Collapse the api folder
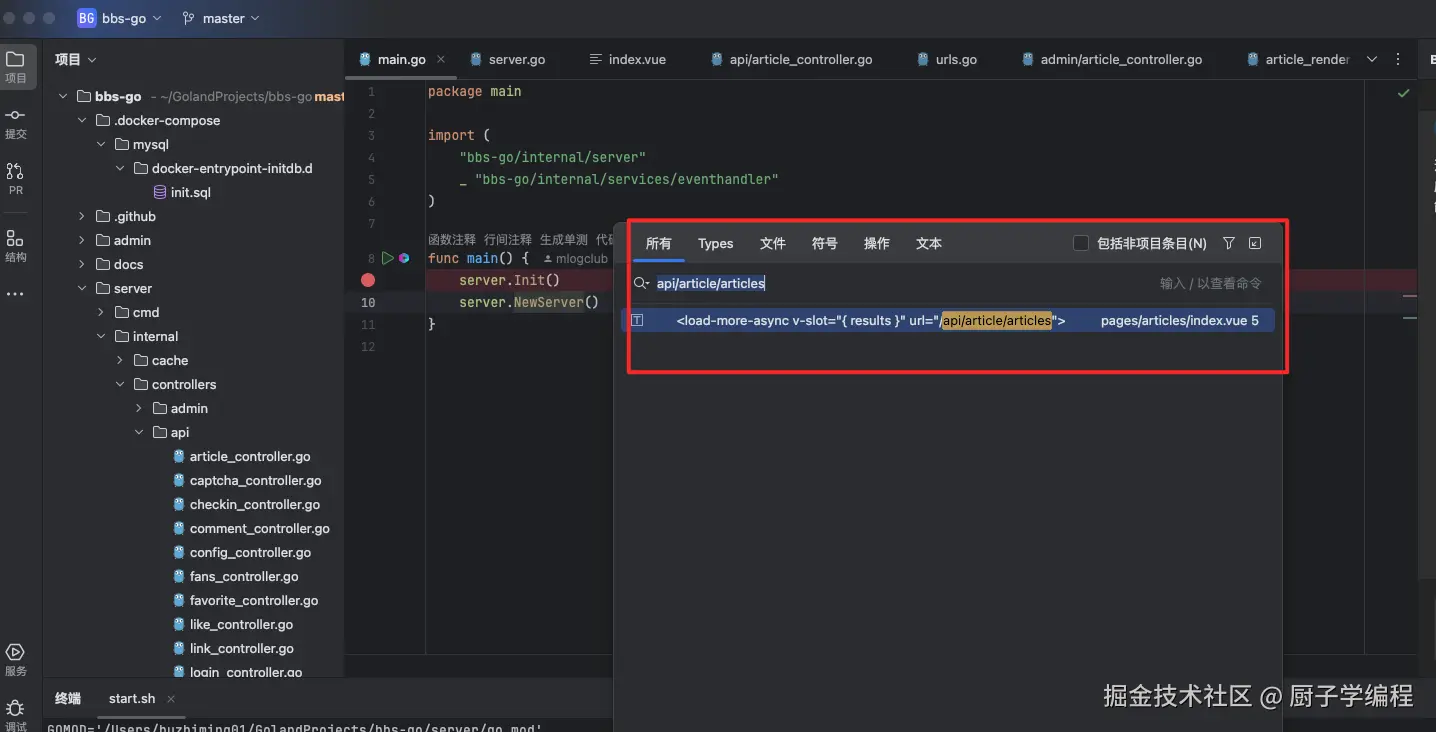Image resolution: width=1436 pixels, height=732 pixels. click(x=139, y=432)
